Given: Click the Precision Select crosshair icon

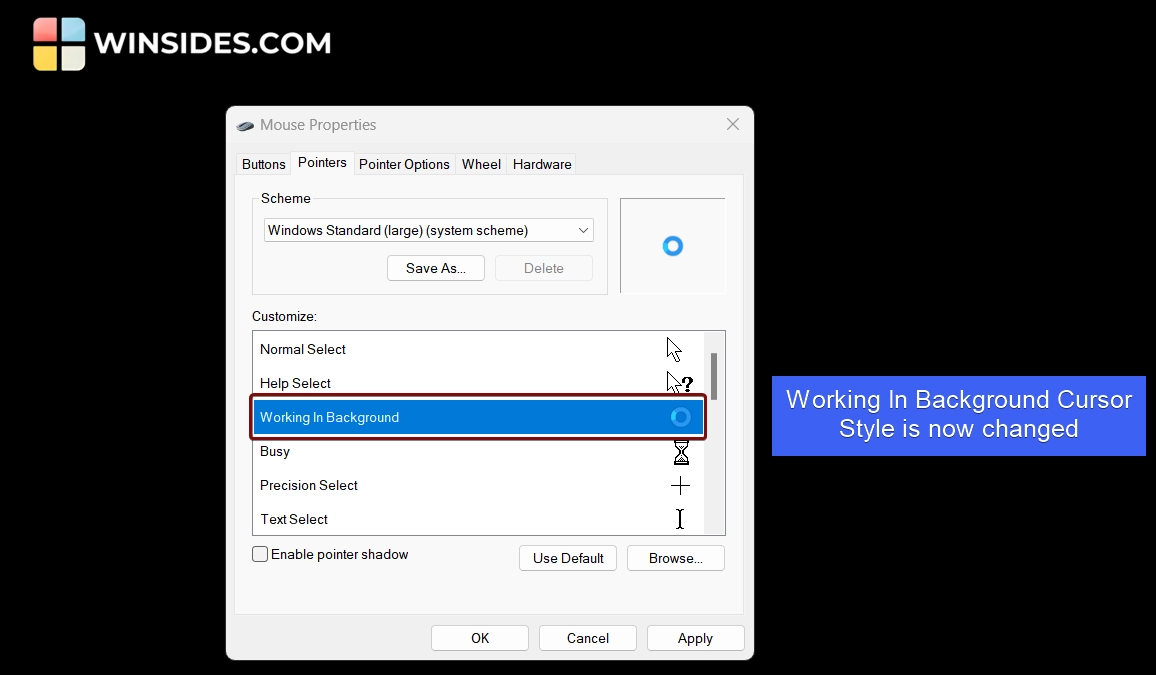Looking at the screenshot, I should coord(680,486).
